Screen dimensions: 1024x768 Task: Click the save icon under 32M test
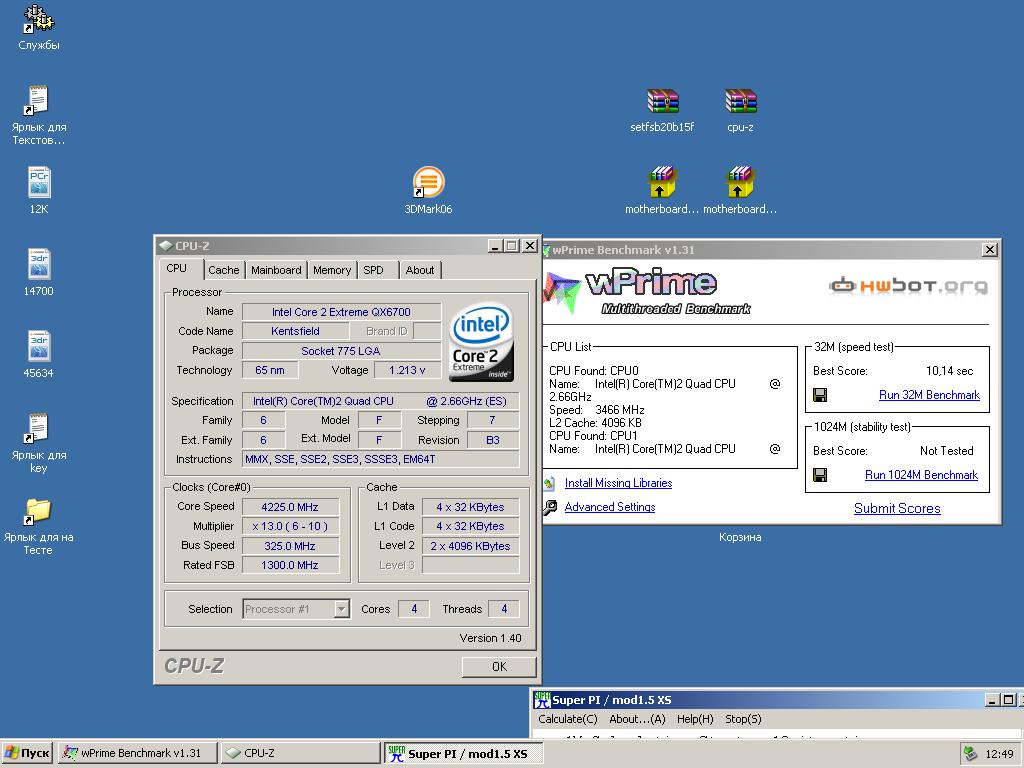pyautogui.click(x=820, y=394)
